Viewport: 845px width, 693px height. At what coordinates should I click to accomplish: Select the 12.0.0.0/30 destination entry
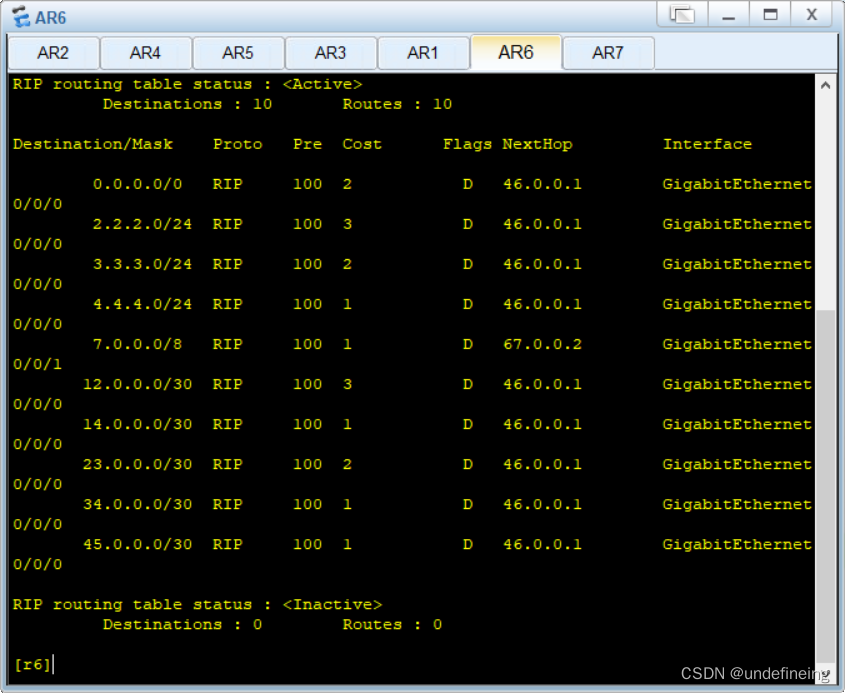pyautogui.click(x=137, y=384)
